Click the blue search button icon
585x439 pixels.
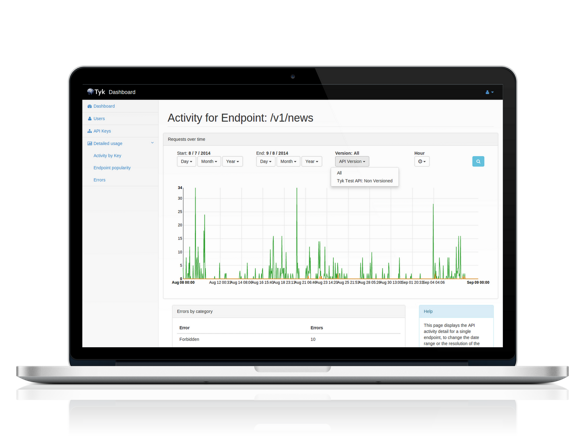(478, 161)
